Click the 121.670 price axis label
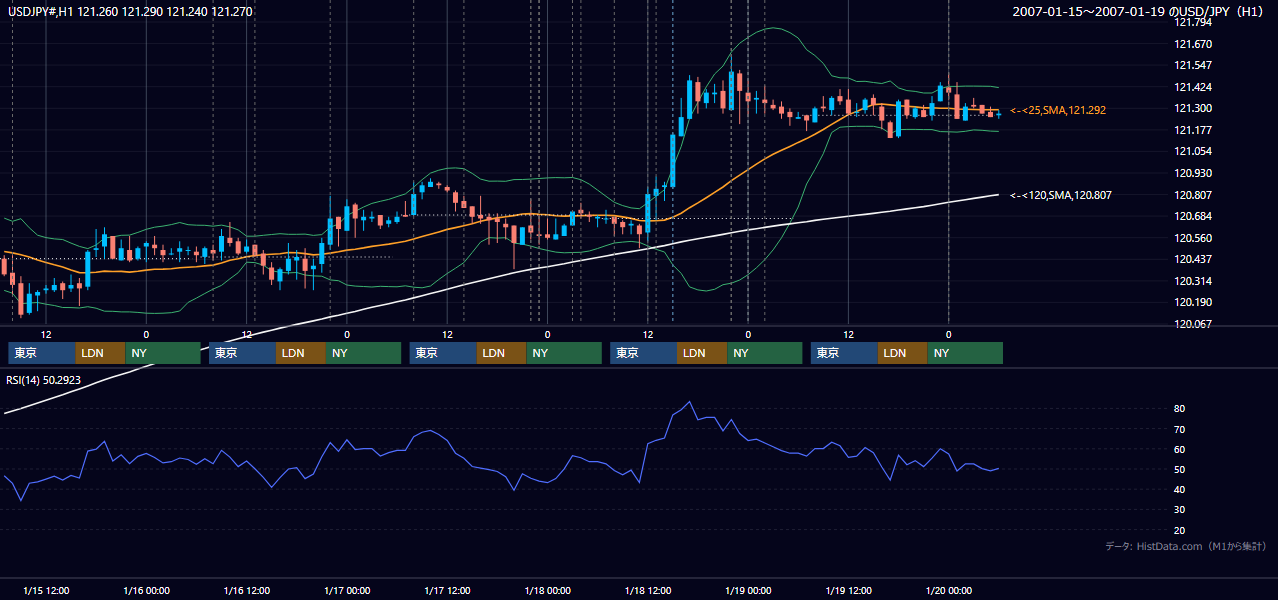The width and height of the screenshot is (1278, 600). (1193, 44)
